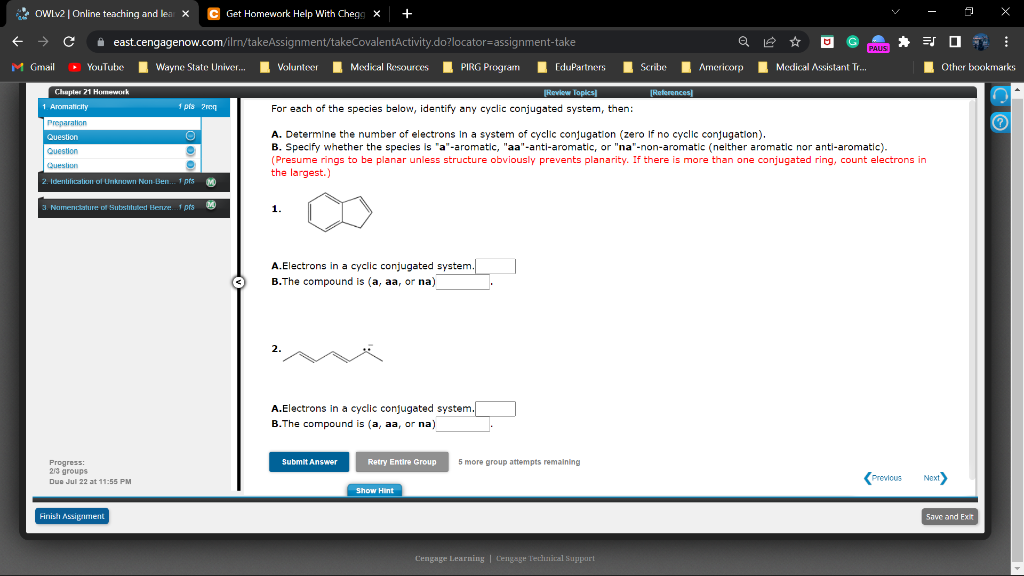Open the paused extension icon
This screenshot has height=576, width=1024.
coord(878,43)
